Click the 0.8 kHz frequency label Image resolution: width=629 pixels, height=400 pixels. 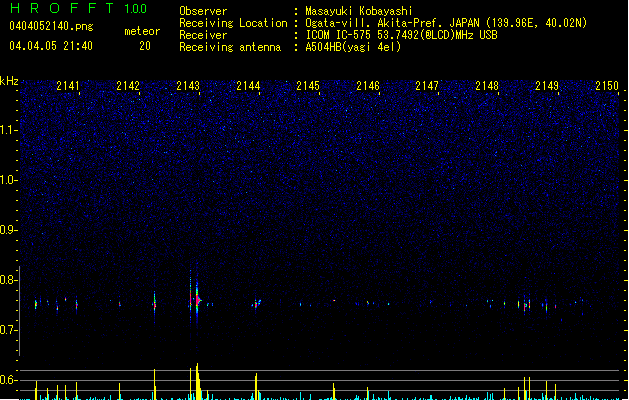(8, 280)
